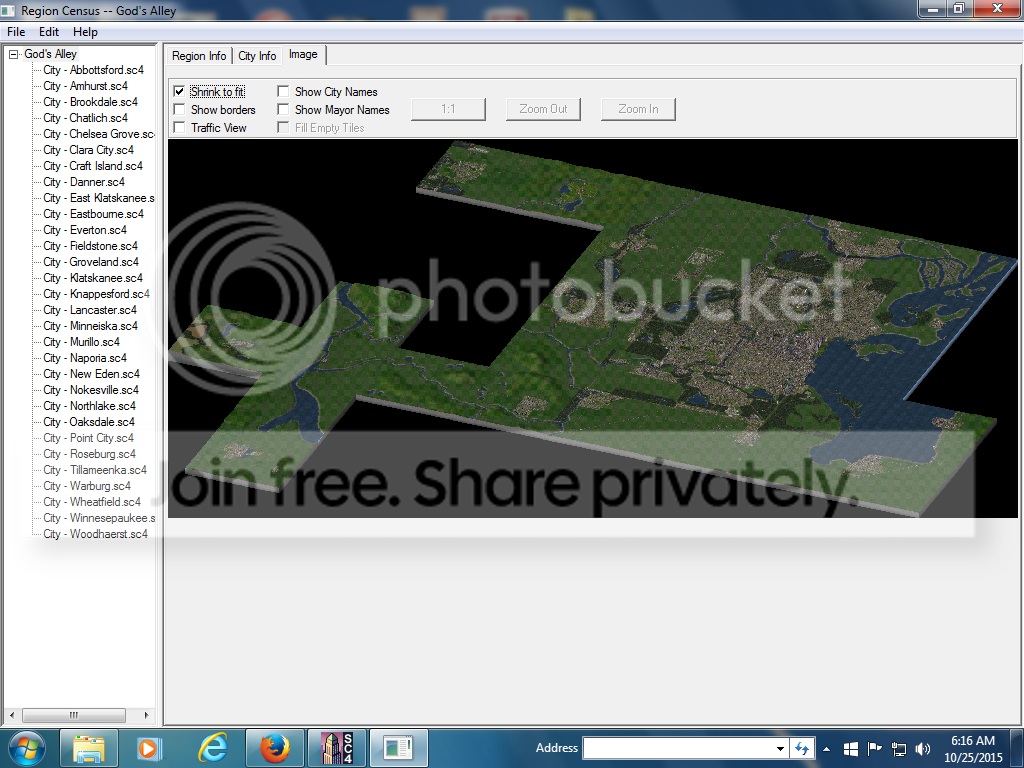Collapse the God's Alley tree node

[13, 54]
